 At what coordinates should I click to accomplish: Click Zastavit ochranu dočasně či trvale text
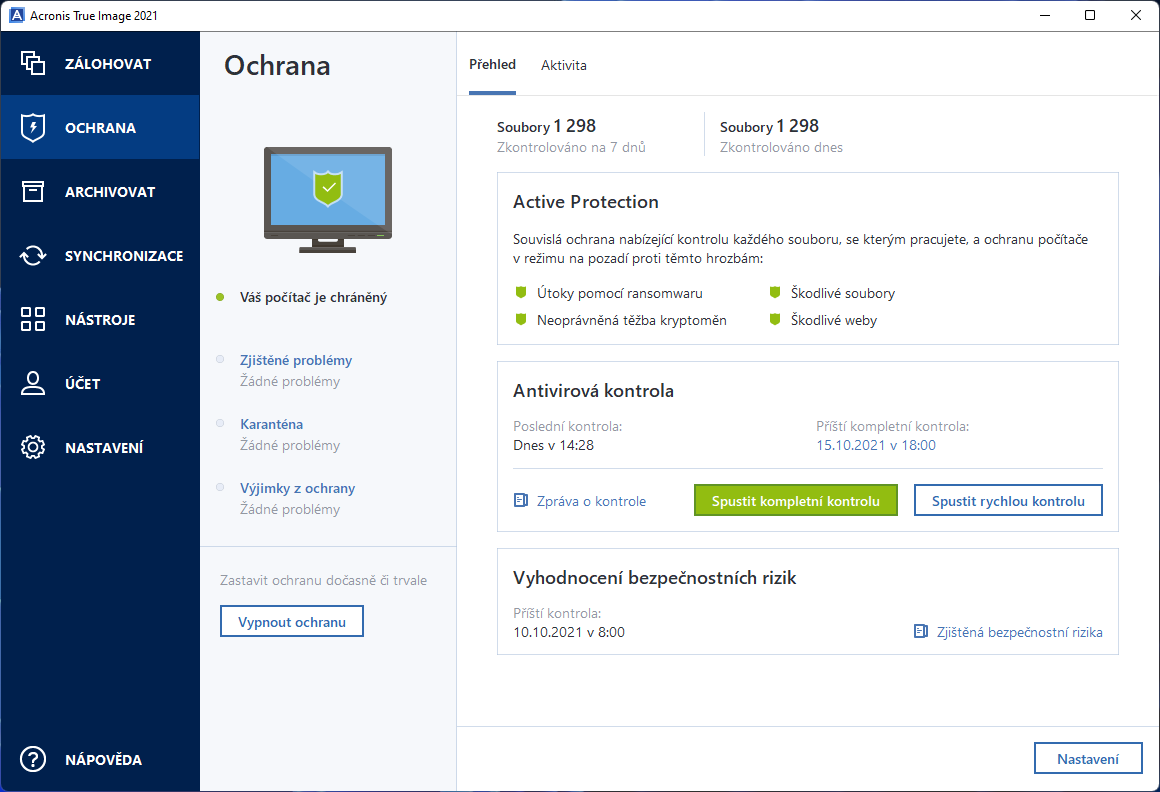point(323,581)
